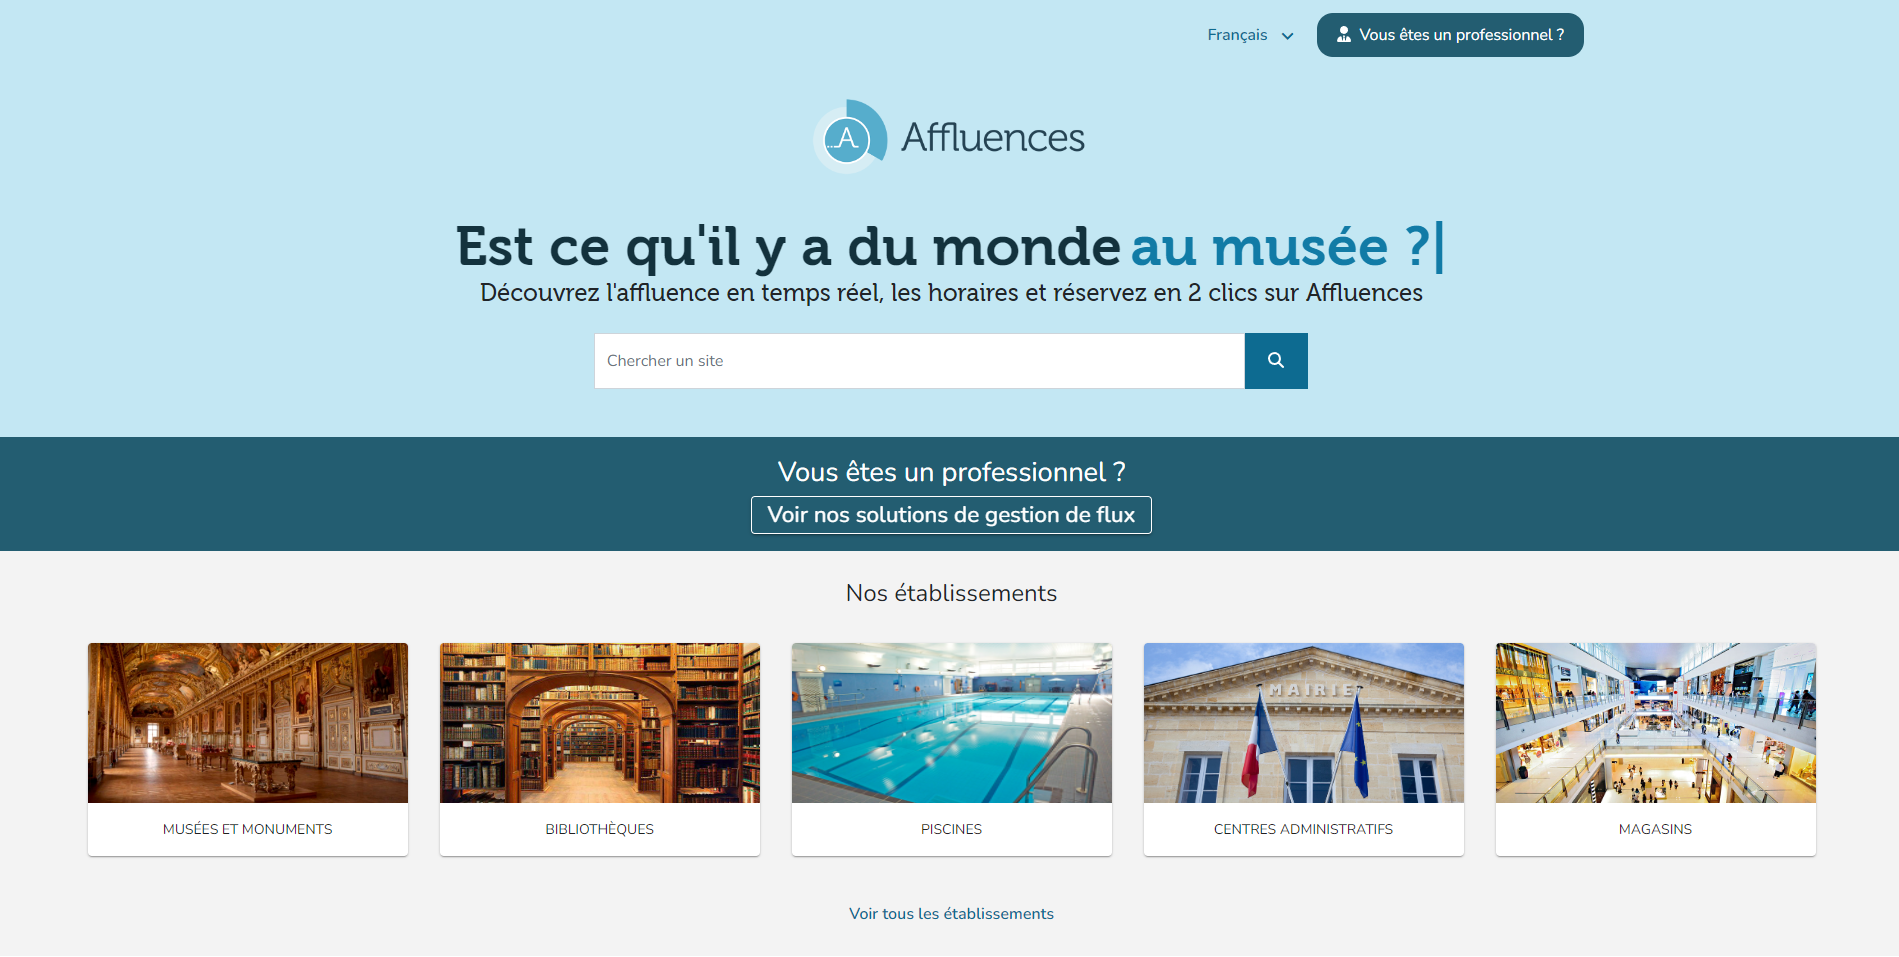The width and height of the screenshot is (1899, 957).
Task: Open the Musées et Monuments photo
Action: 248,723
